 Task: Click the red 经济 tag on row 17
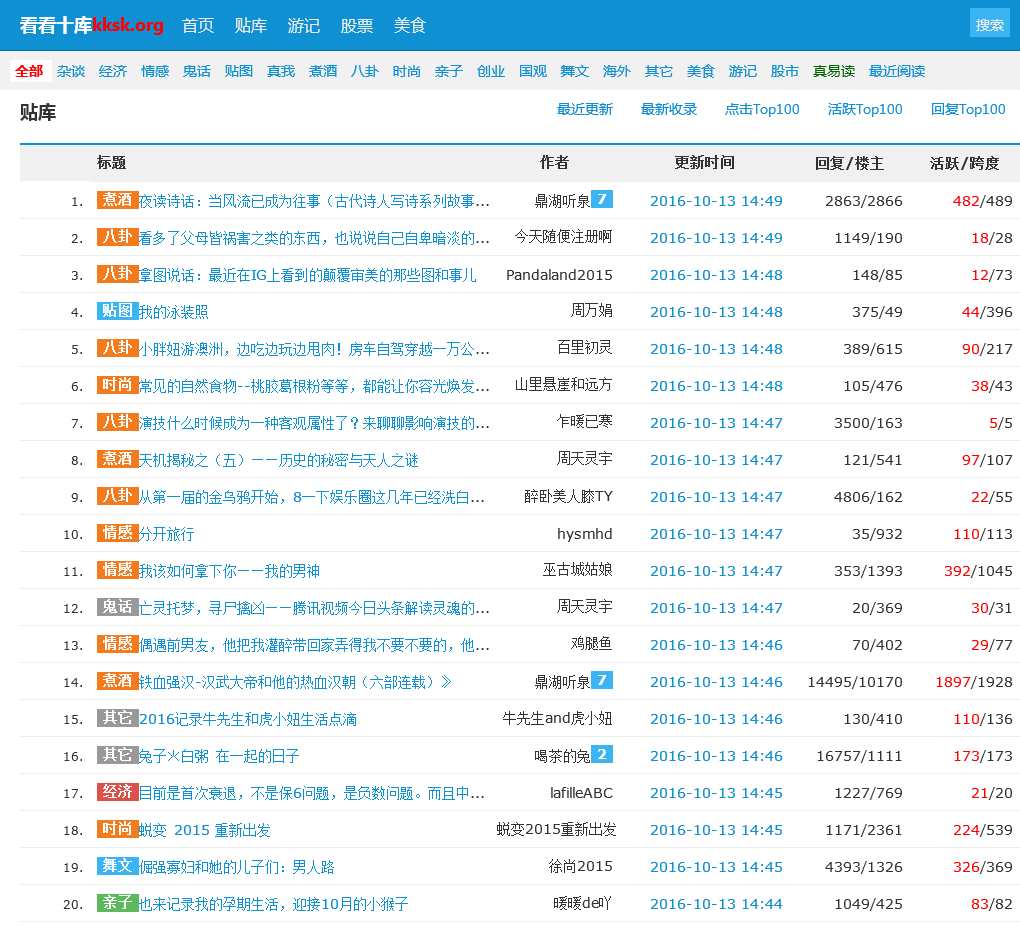117,792
